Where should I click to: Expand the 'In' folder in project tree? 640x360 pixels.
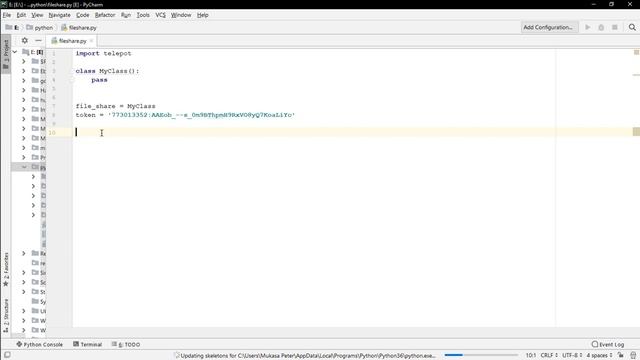pos(24,109)
